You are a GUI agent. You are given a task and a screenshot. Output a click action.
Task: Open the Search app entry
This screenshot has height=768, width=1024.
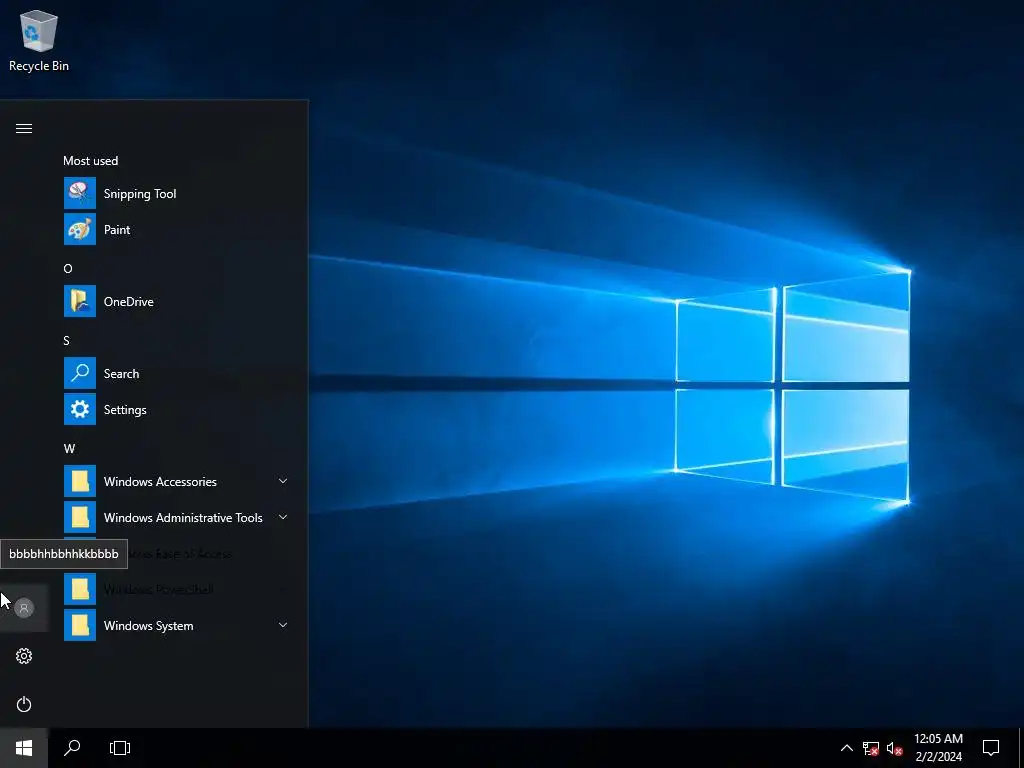(176, 374)
